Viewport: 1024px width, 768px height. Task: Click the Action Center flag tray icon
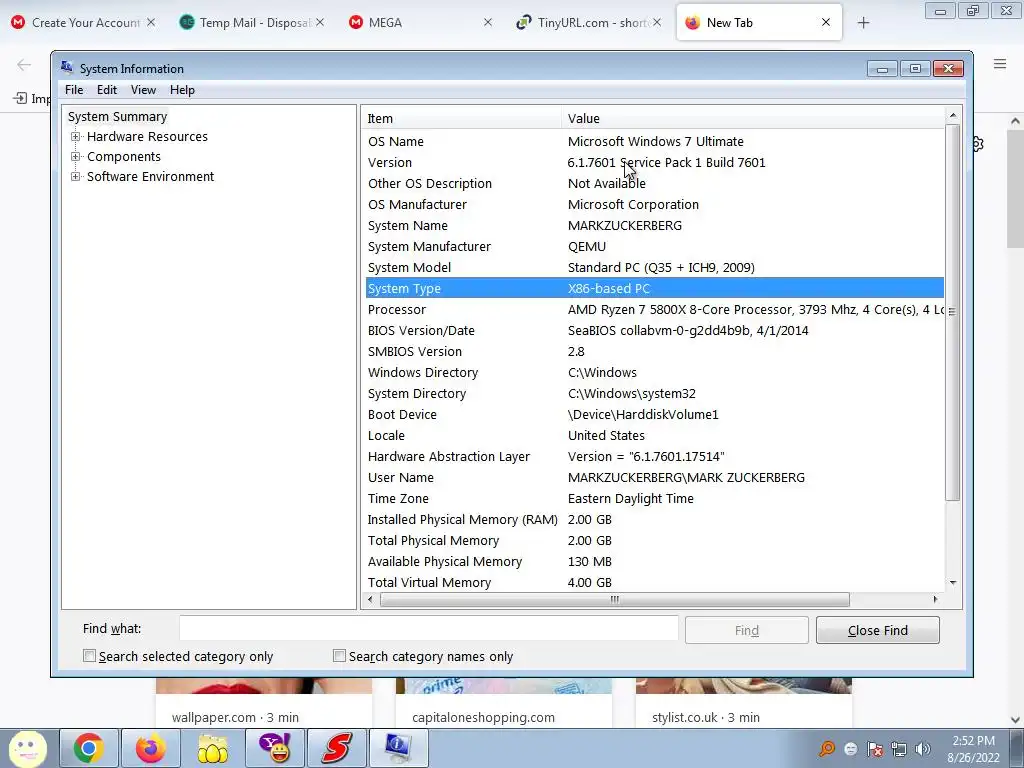pos(875,749)
